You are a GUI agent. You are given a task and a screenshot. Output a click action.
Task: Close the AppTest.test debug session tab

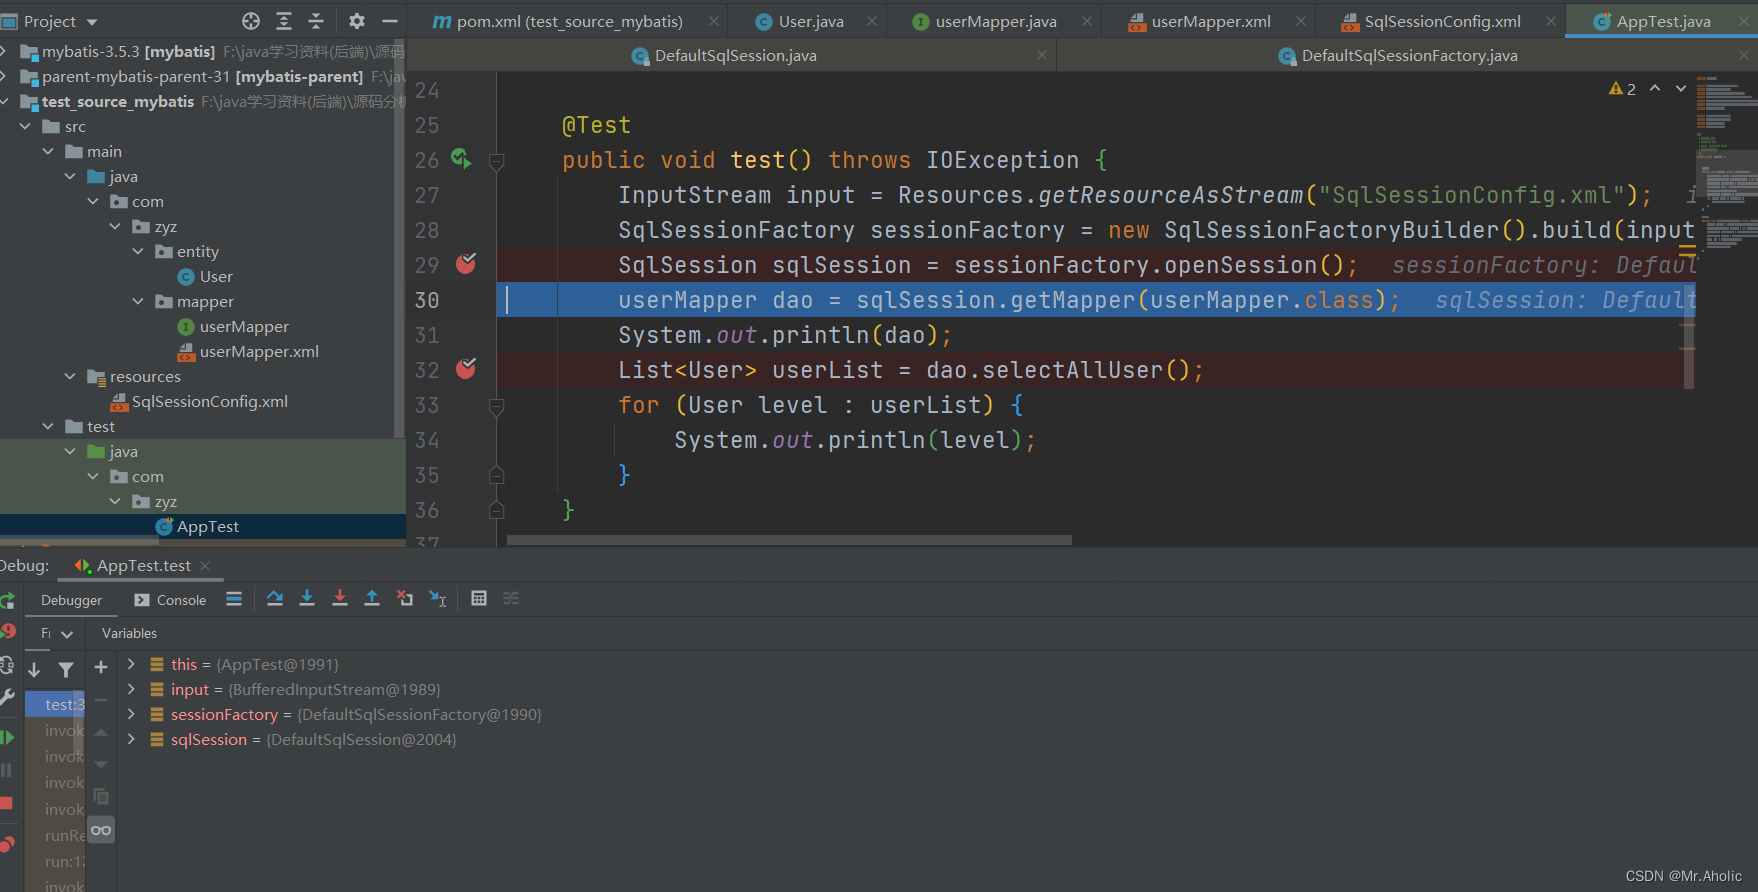205,566
